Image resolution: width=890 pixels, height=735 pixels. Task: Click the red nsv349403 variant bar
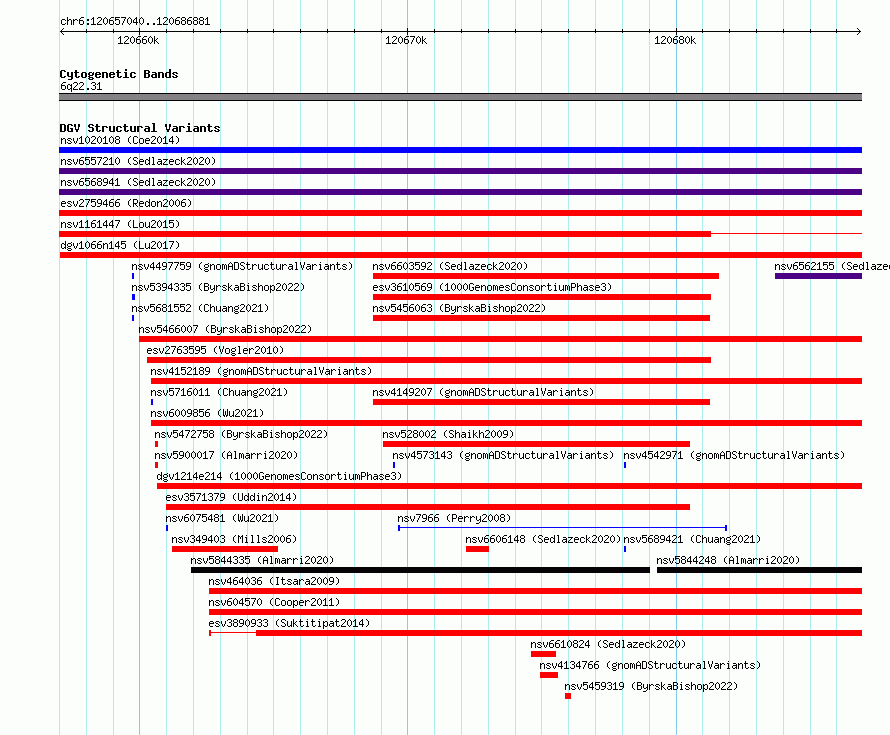[225, 549]
